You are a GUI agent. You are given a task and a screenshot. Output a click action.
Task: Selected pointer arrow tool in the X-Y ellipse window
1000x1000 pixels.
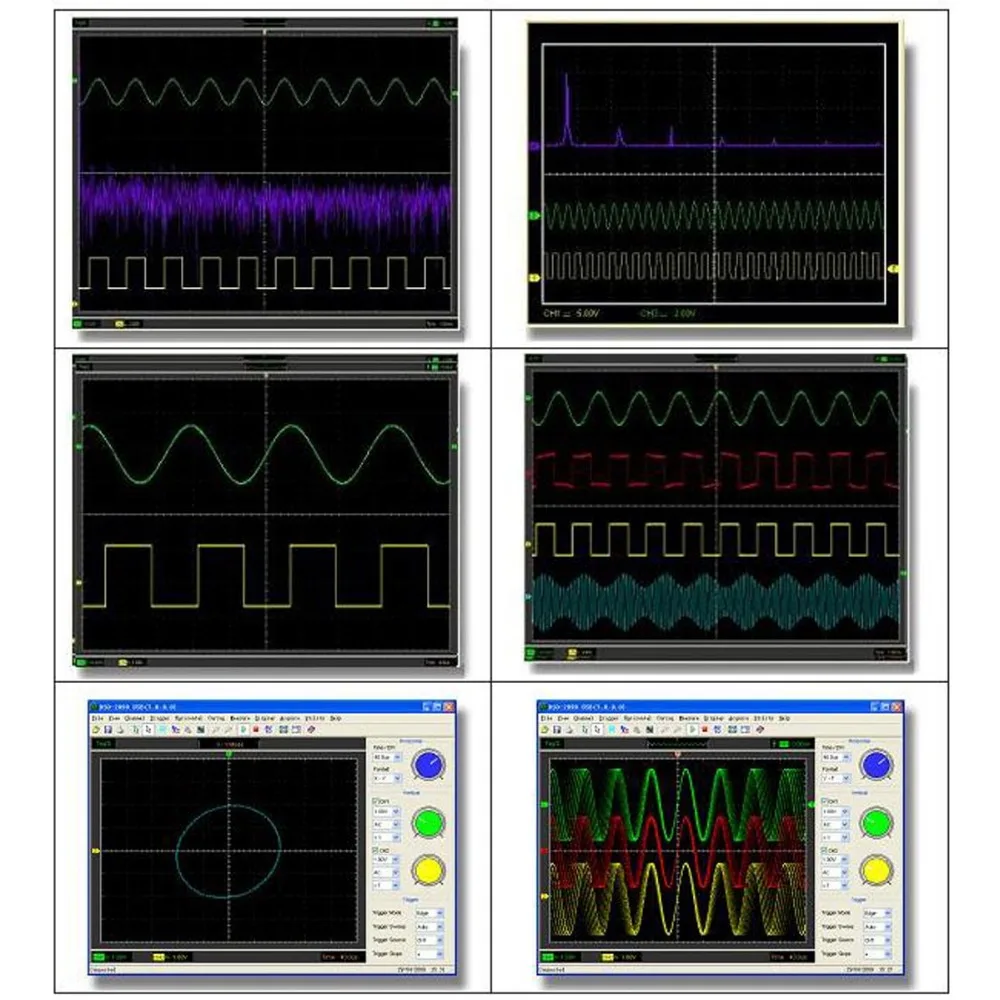(148, 730)
